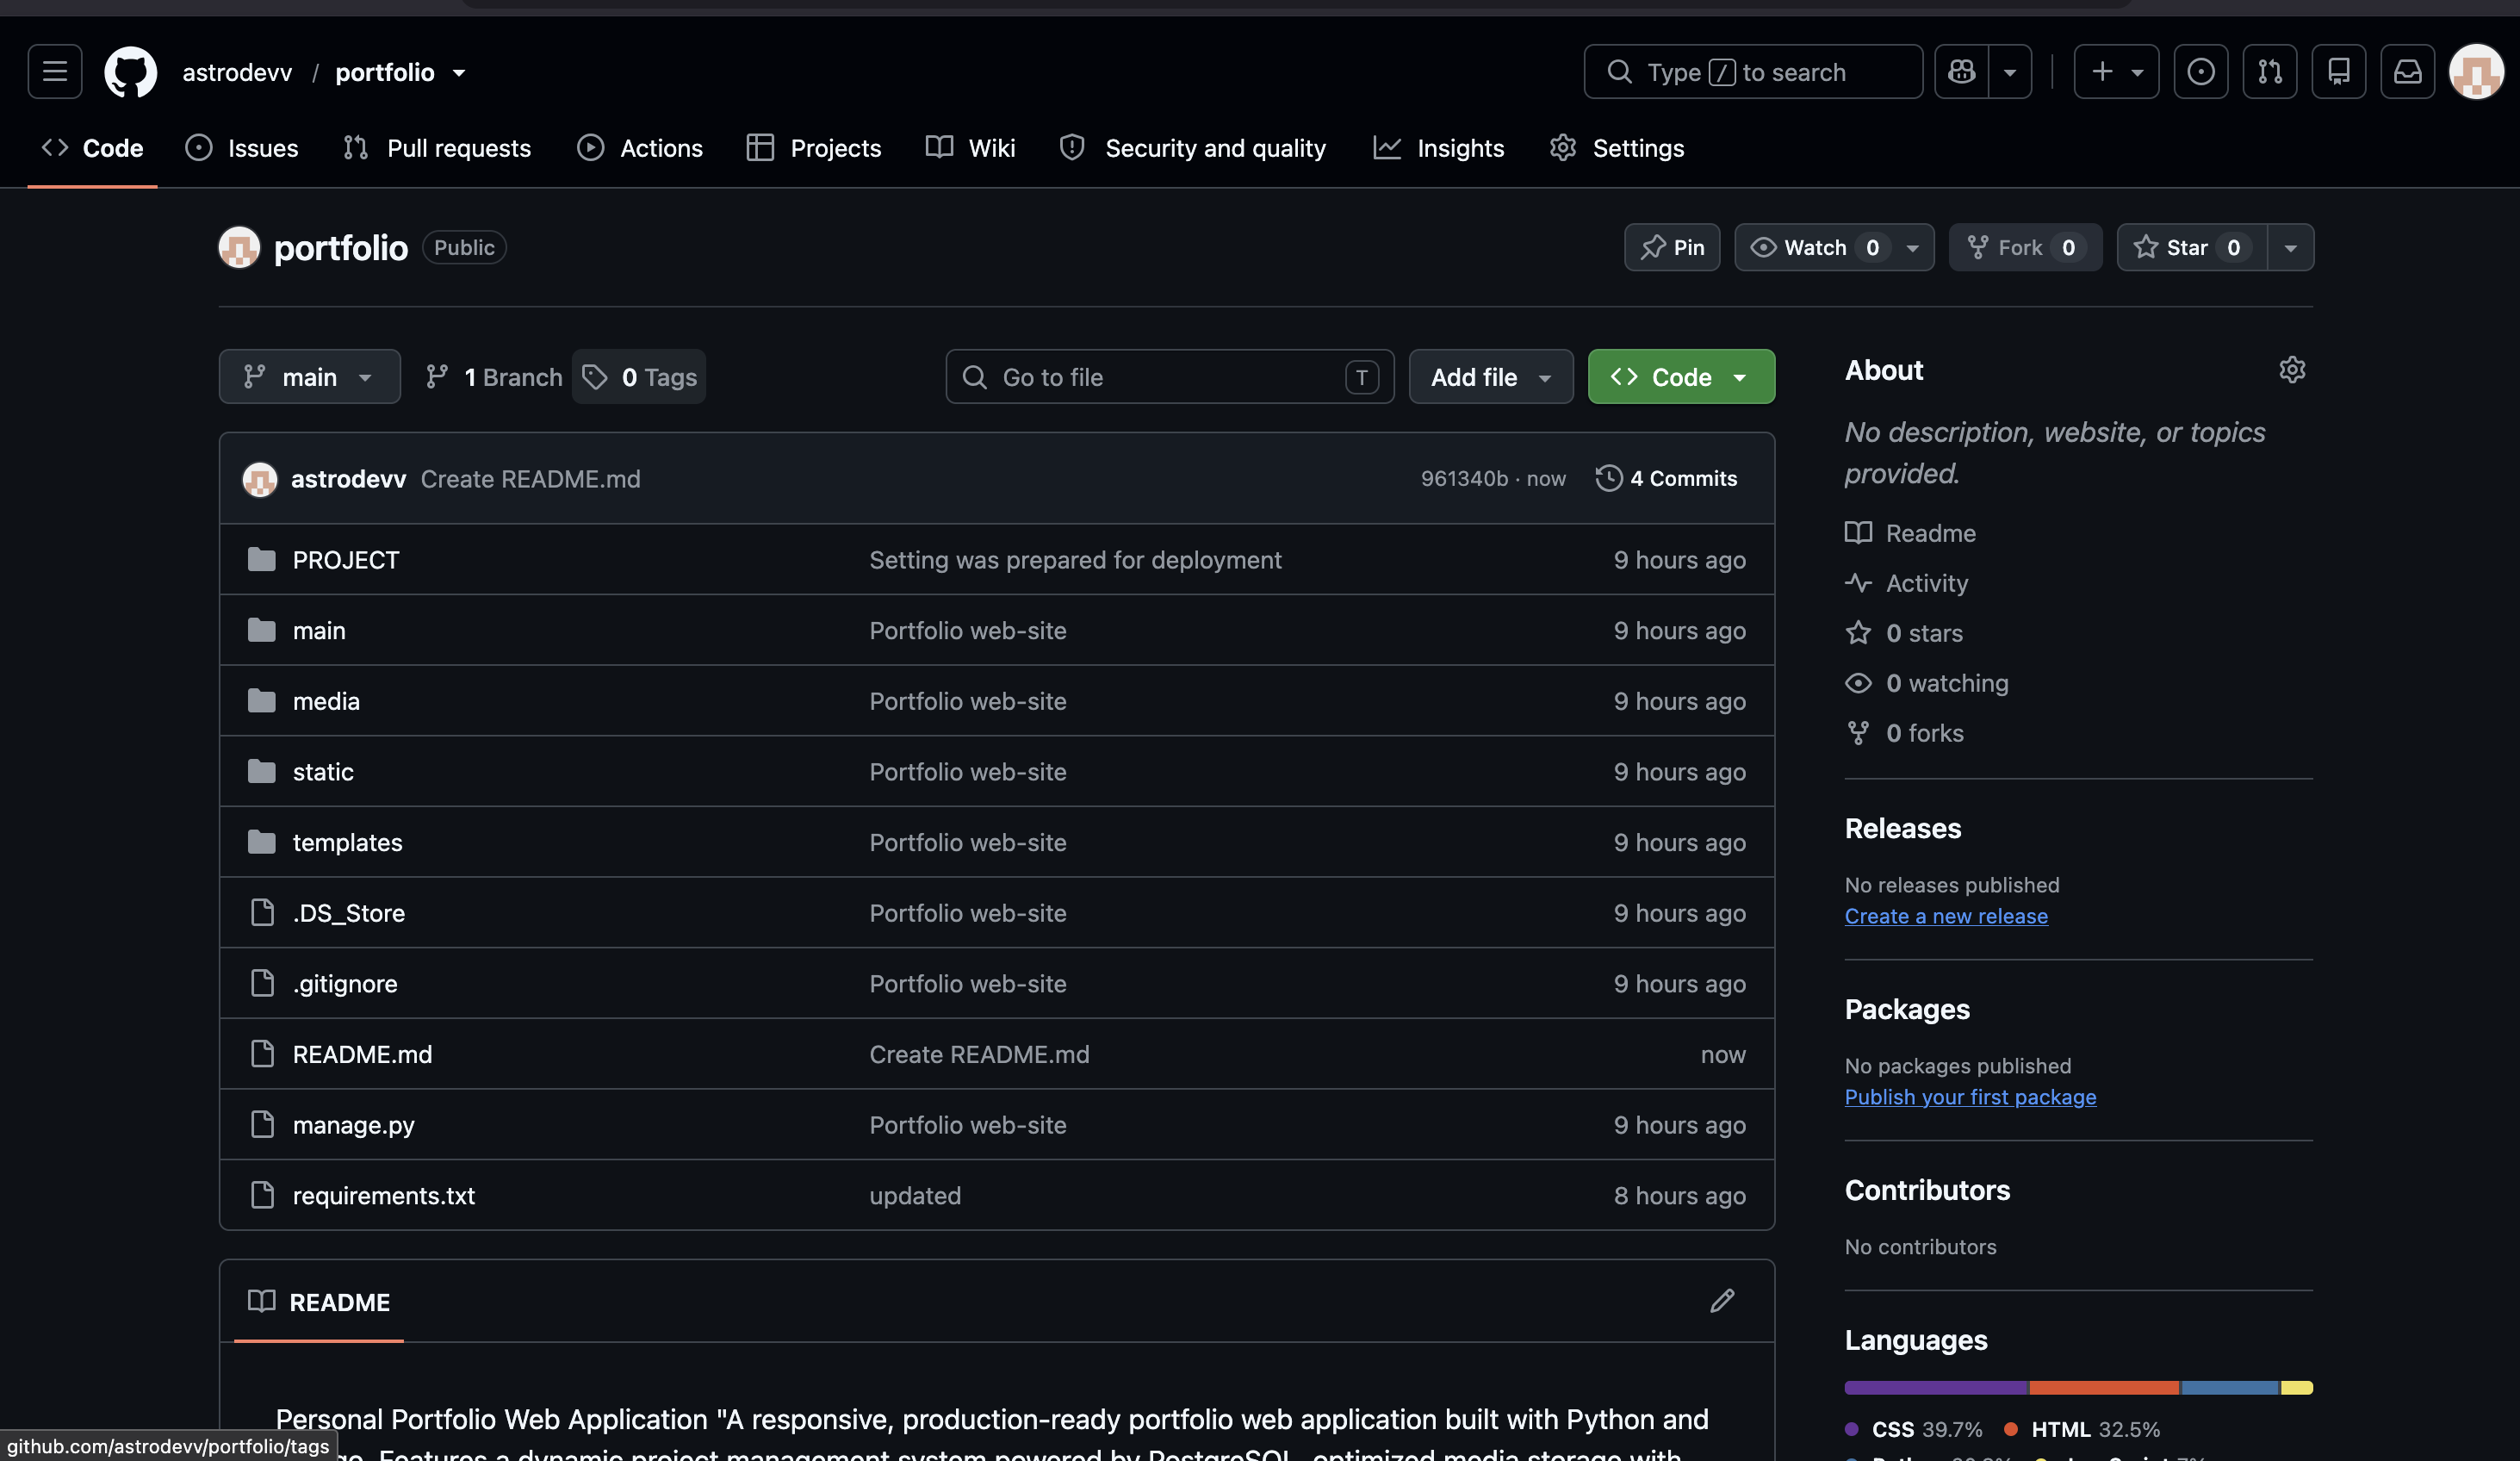This screenshot has width=2520, height=1461.
Task: Switch to the Actions tab
Action: coord(640,148)
